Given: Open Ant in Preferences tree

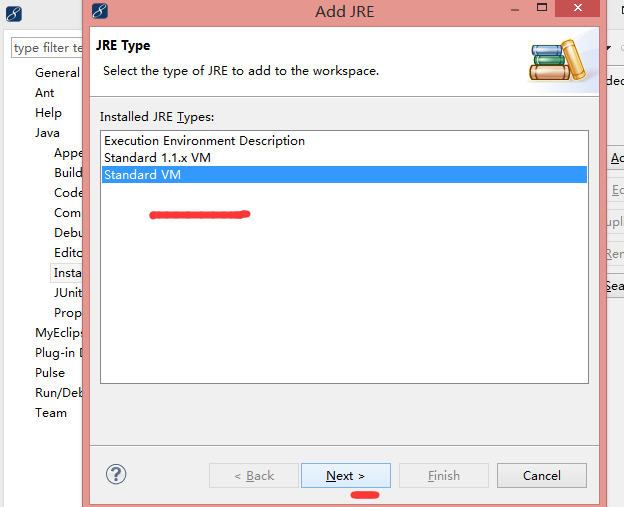Looking at the screenshot, I should click(x=45, y=93).
